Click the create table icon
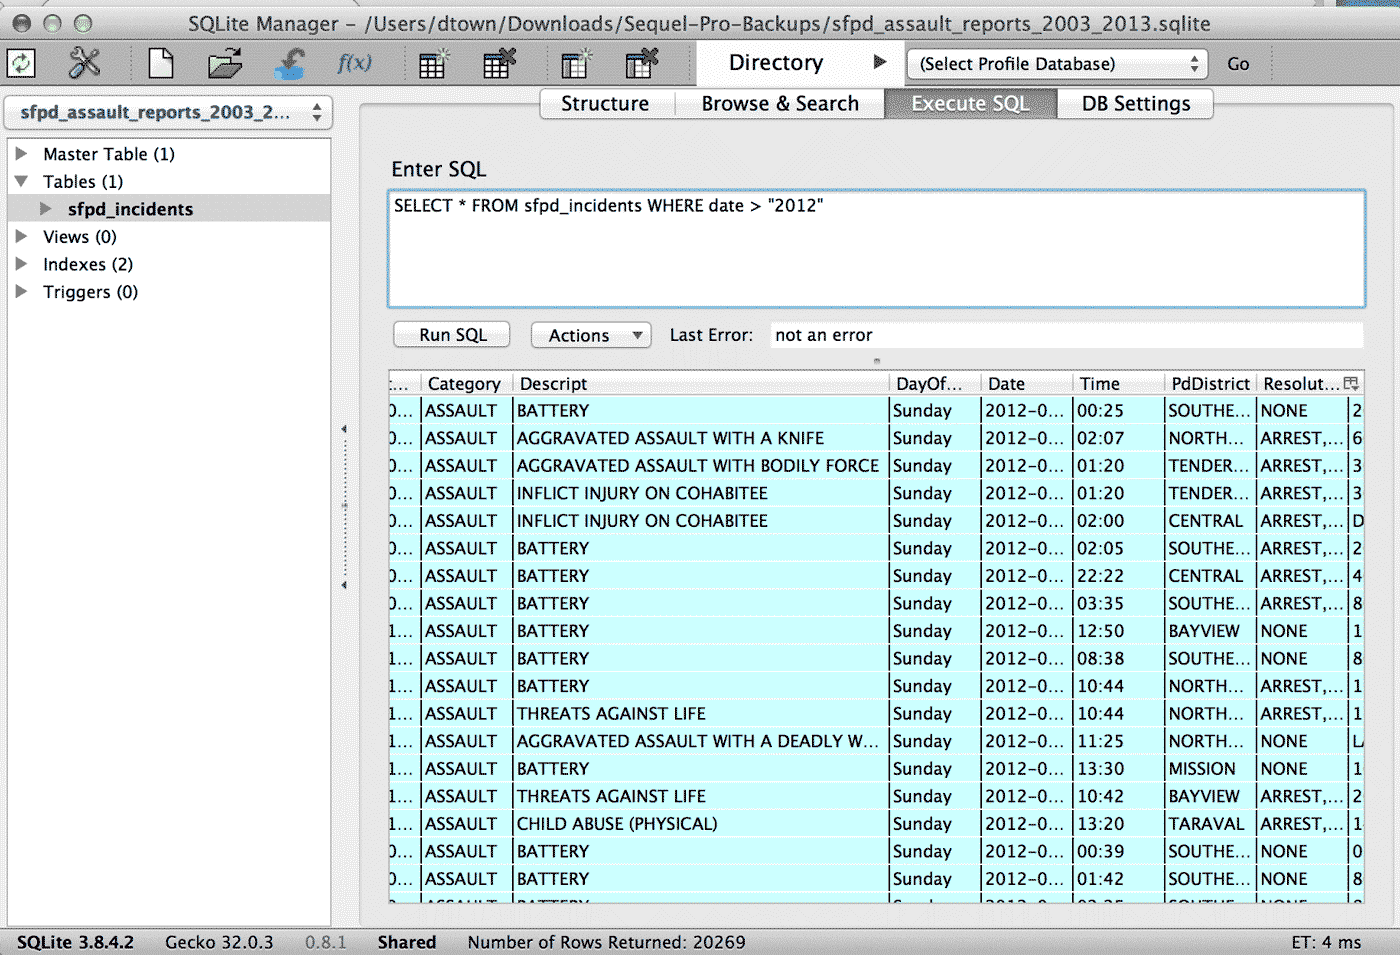This screenshot has height=955, width=1400. click(433, 64)
